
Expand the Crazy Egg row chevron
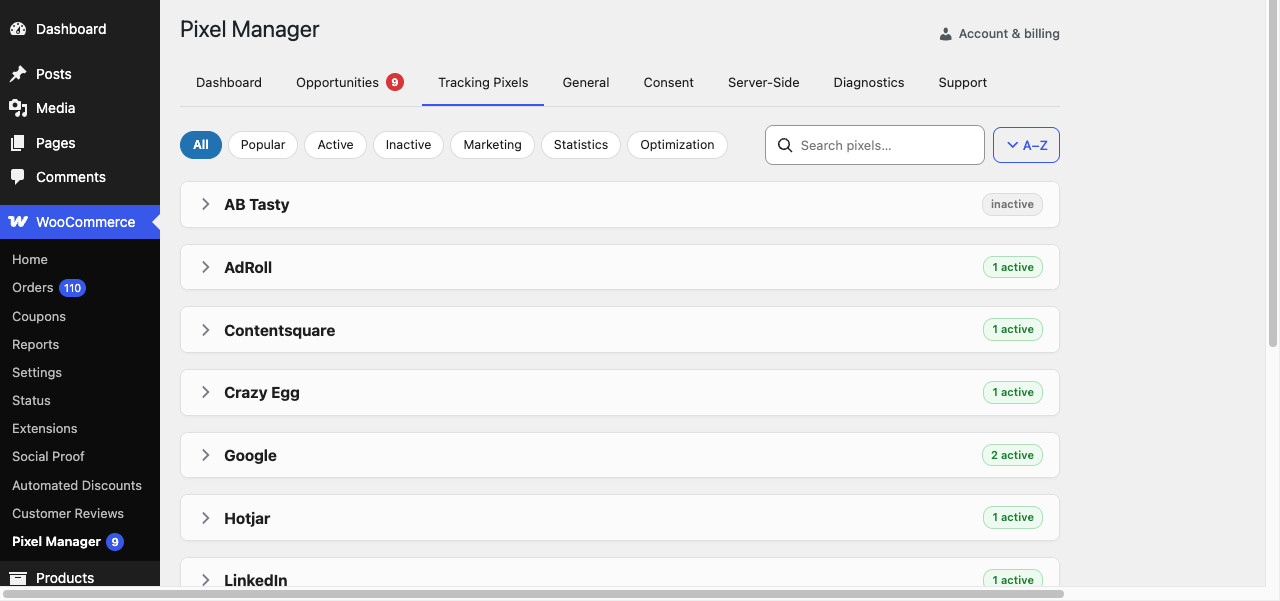[x=205, y=392]
